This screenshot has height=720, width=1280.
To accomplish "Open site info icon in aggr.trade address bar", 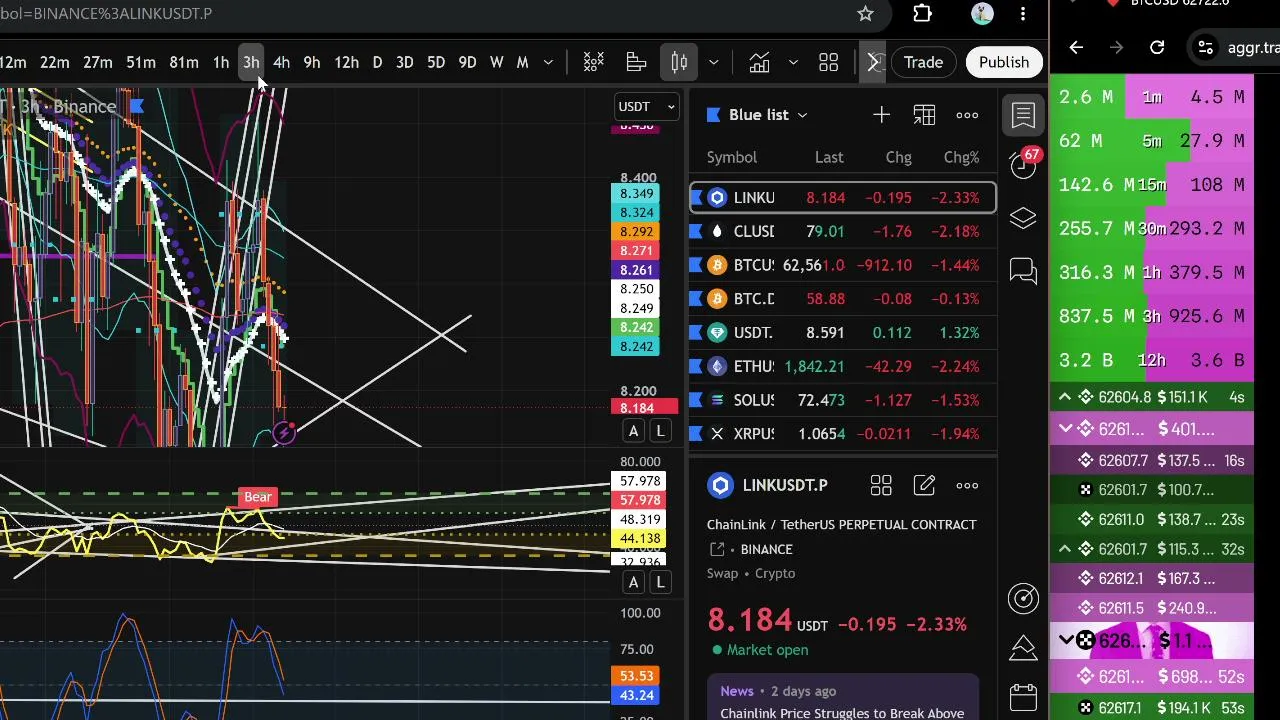I will point(1206,47).
